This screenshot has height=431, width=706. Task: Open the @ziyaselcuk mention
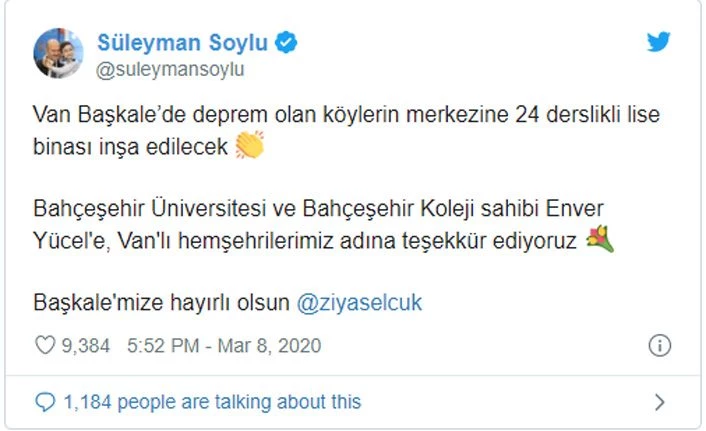(358, 302)
